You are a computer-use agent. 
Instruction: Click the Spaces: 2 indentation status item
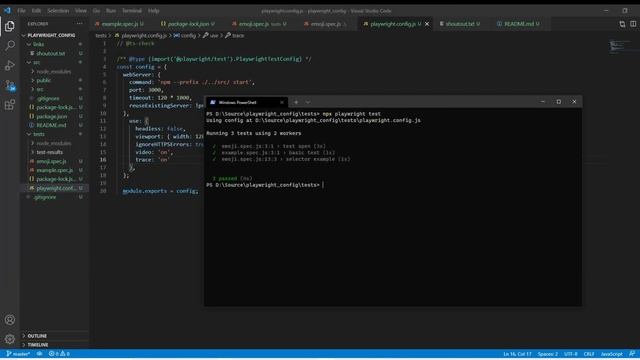[x=547, y=354]
